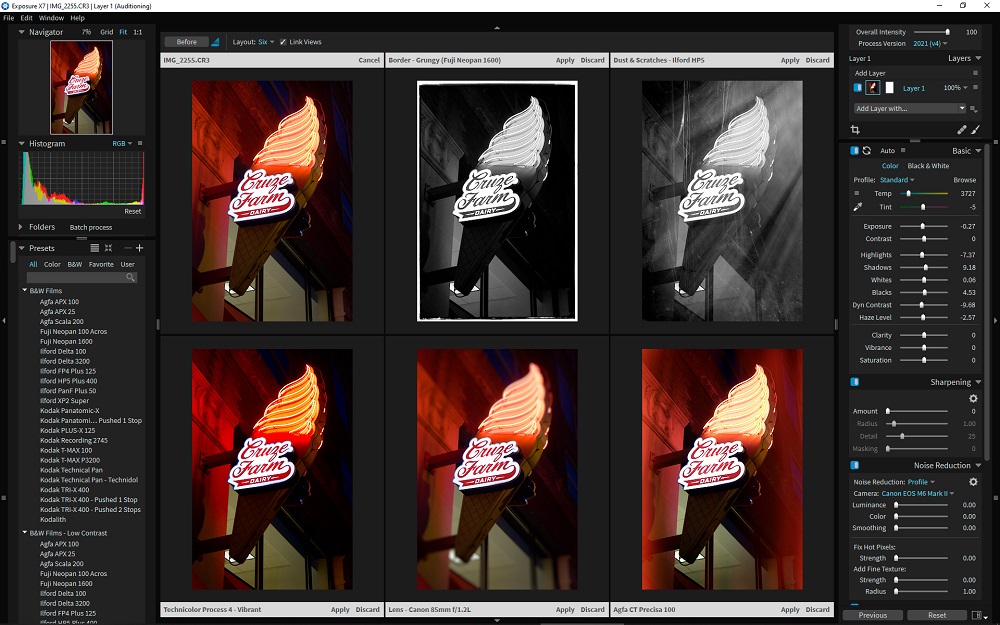The width and height of the screenshot is (1000, 625).
Task: Open the Noise Reduction settings gear
Action: 974,481
